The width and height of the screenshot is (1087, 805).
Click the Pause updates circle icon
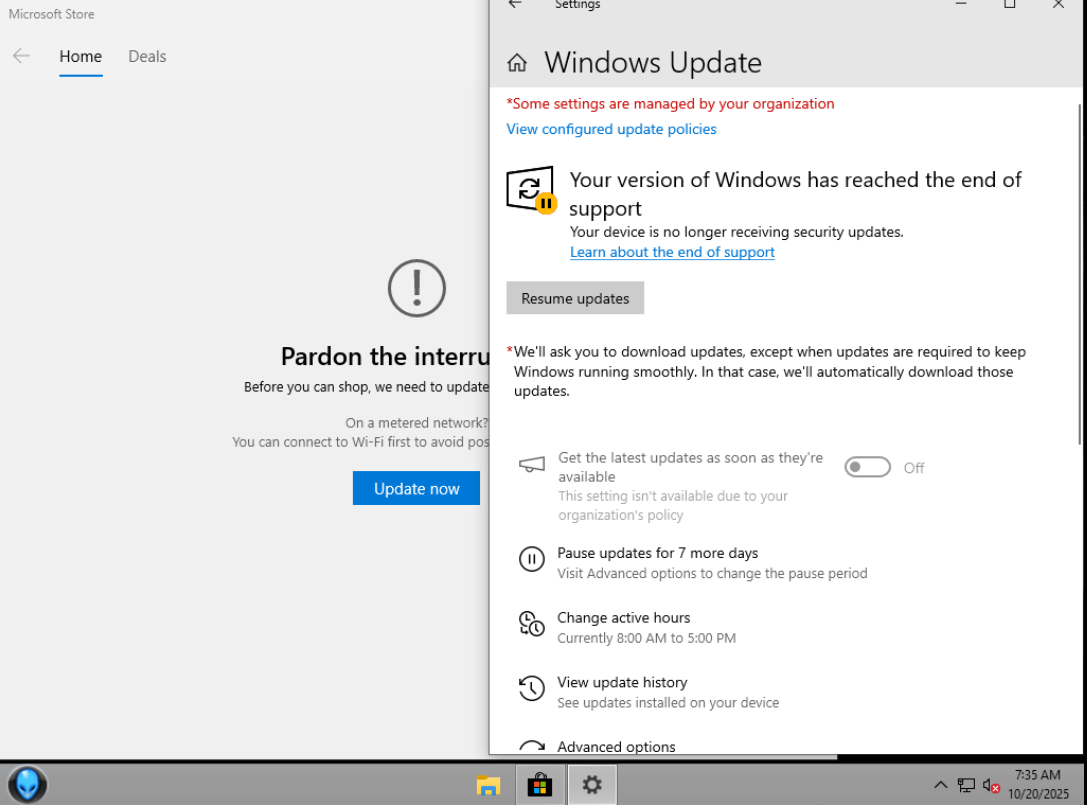coord(532,559)
